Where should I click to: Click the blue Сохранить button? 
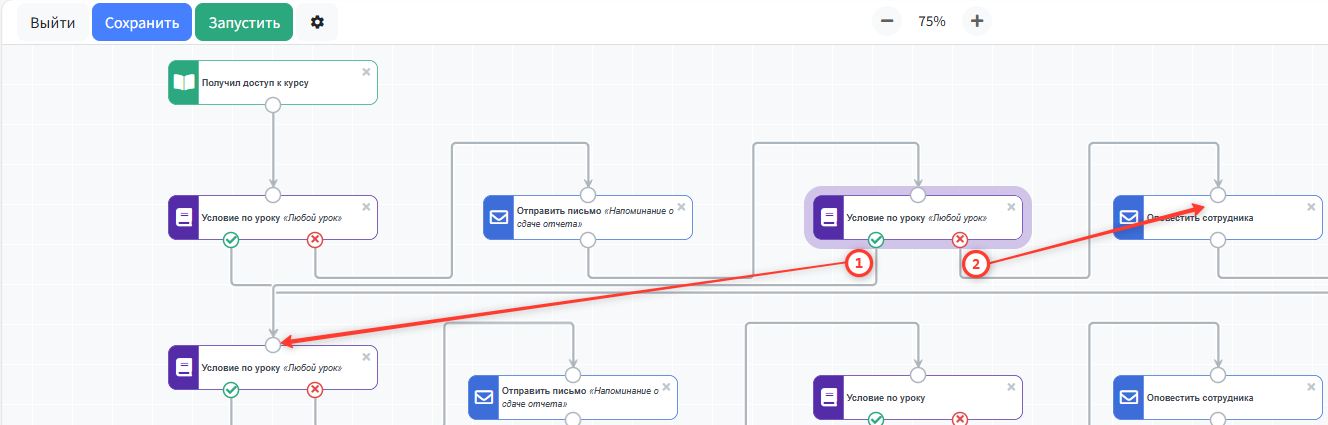[141, 22]
